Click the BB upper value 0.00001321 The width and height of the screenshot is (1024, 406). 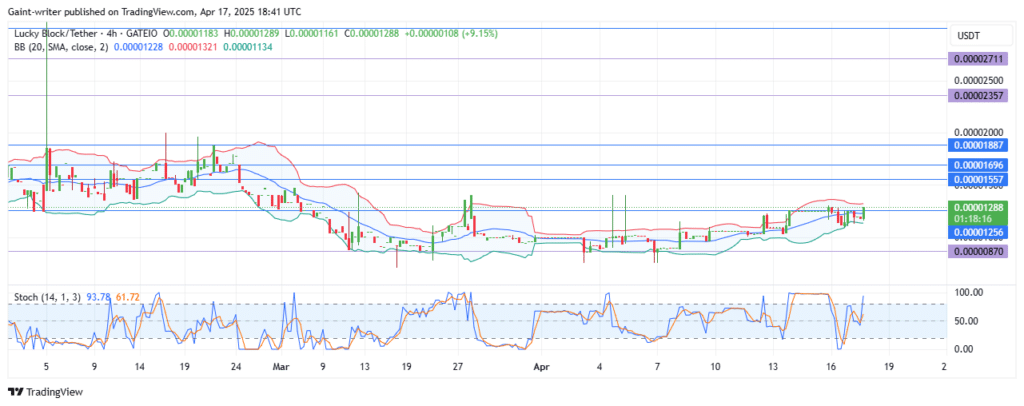coord(194,46)
